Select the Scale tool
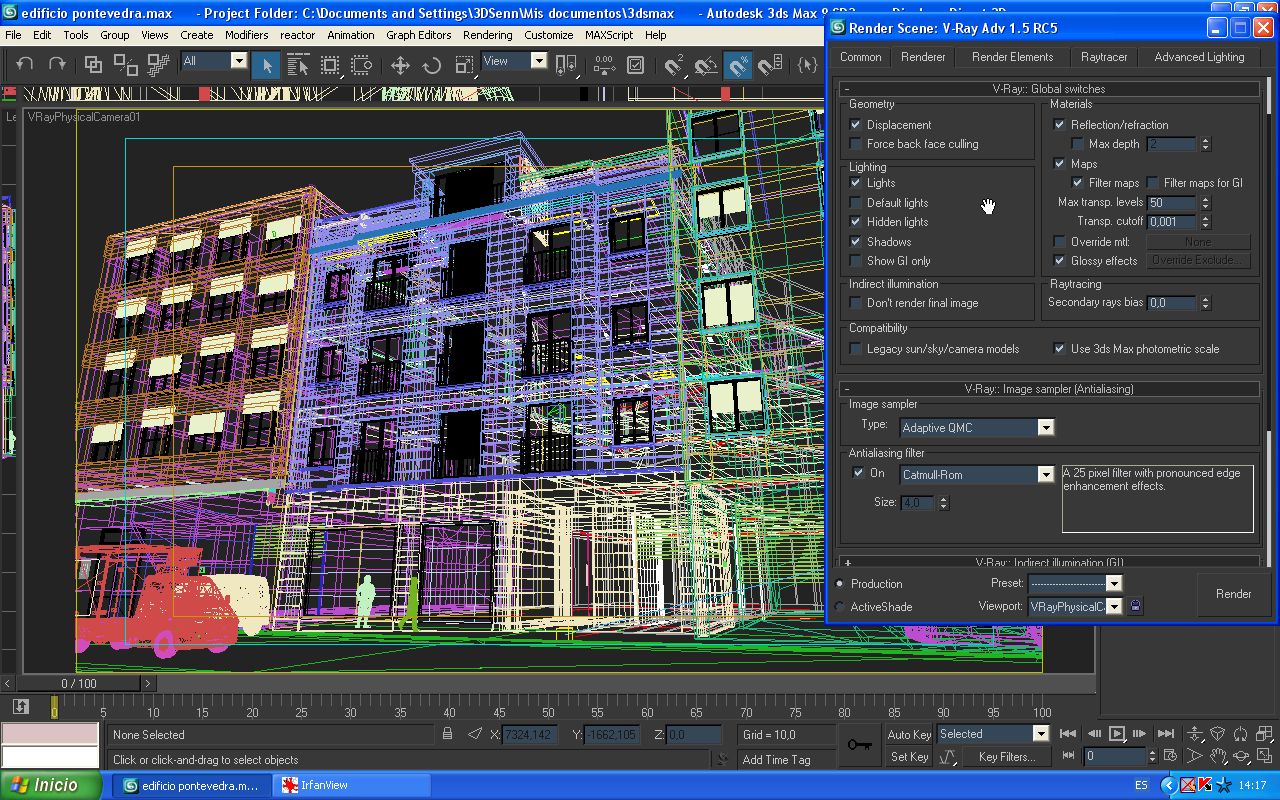The image size is (1280, 800). pyautogui.click(x=464, y=66)
